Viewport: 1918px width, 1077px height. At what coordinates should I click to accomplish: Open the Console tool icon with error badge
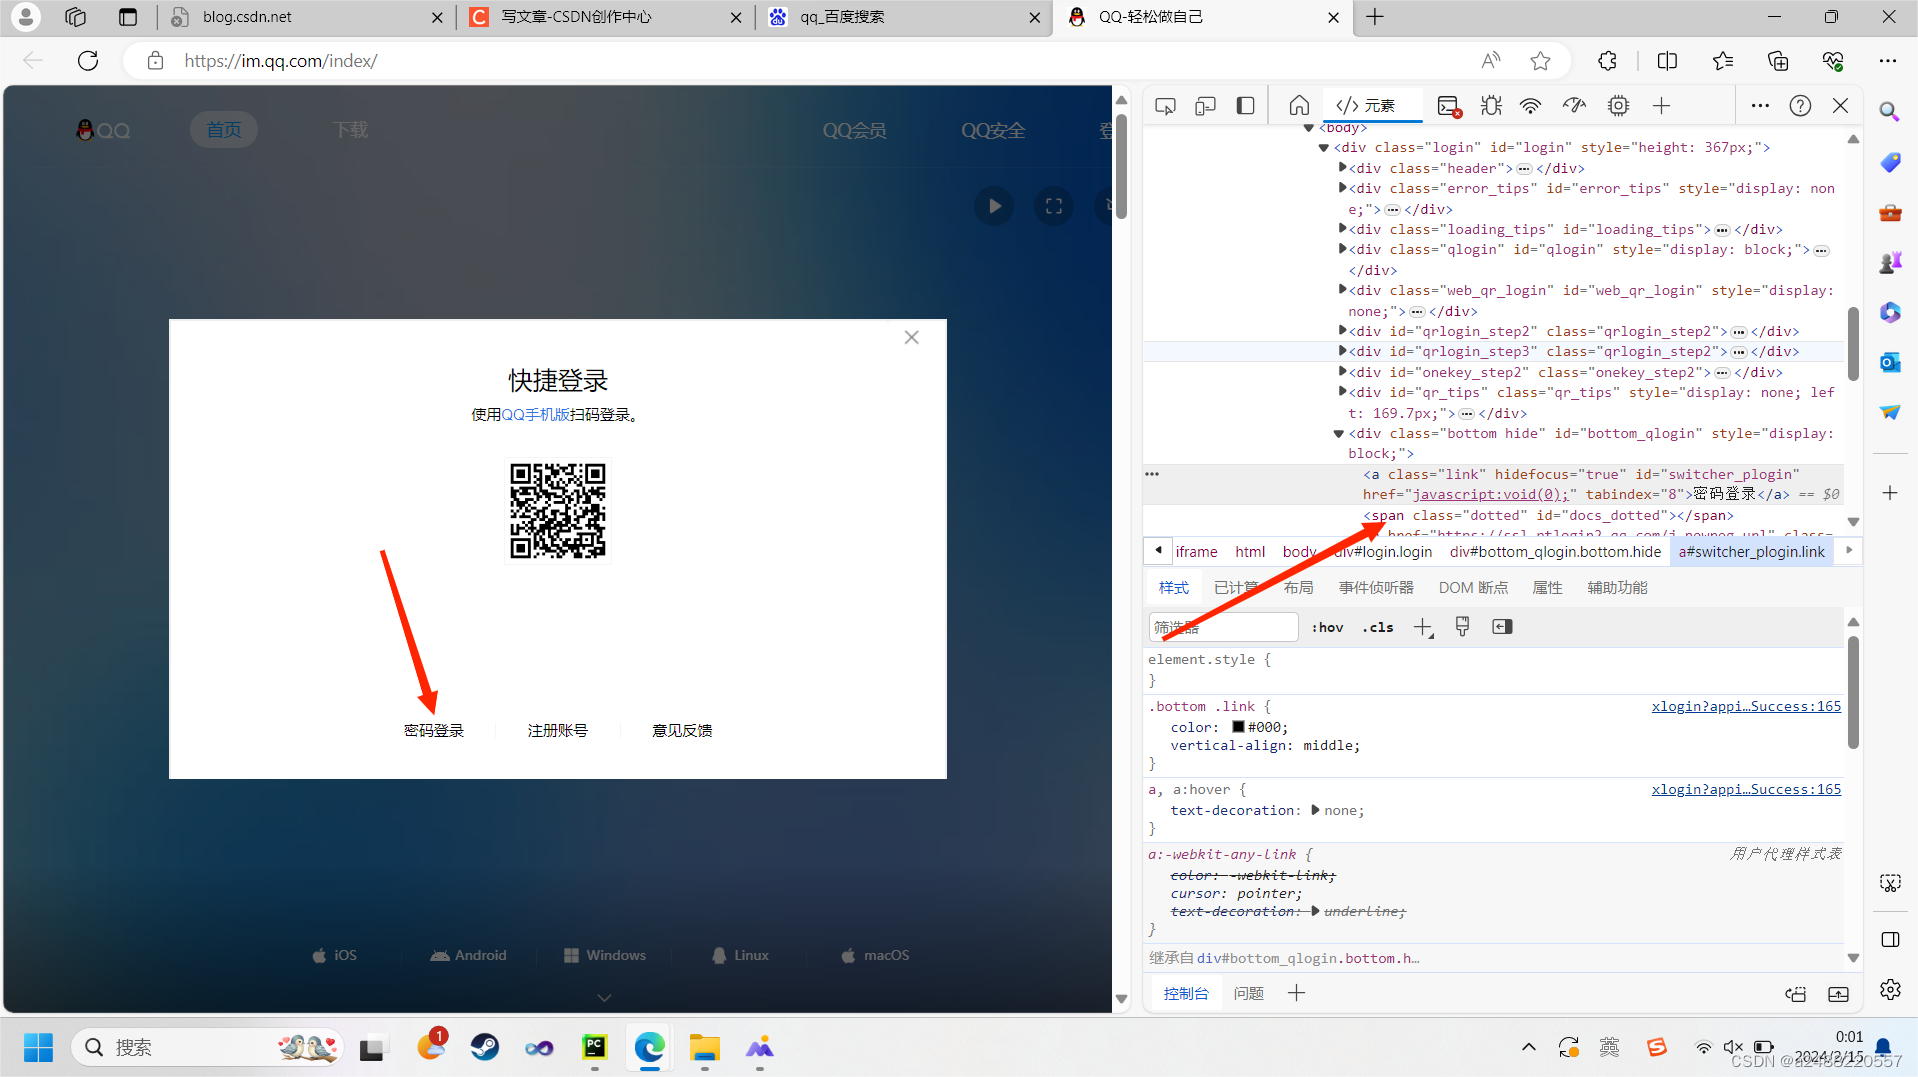[x=1449, y=106]
